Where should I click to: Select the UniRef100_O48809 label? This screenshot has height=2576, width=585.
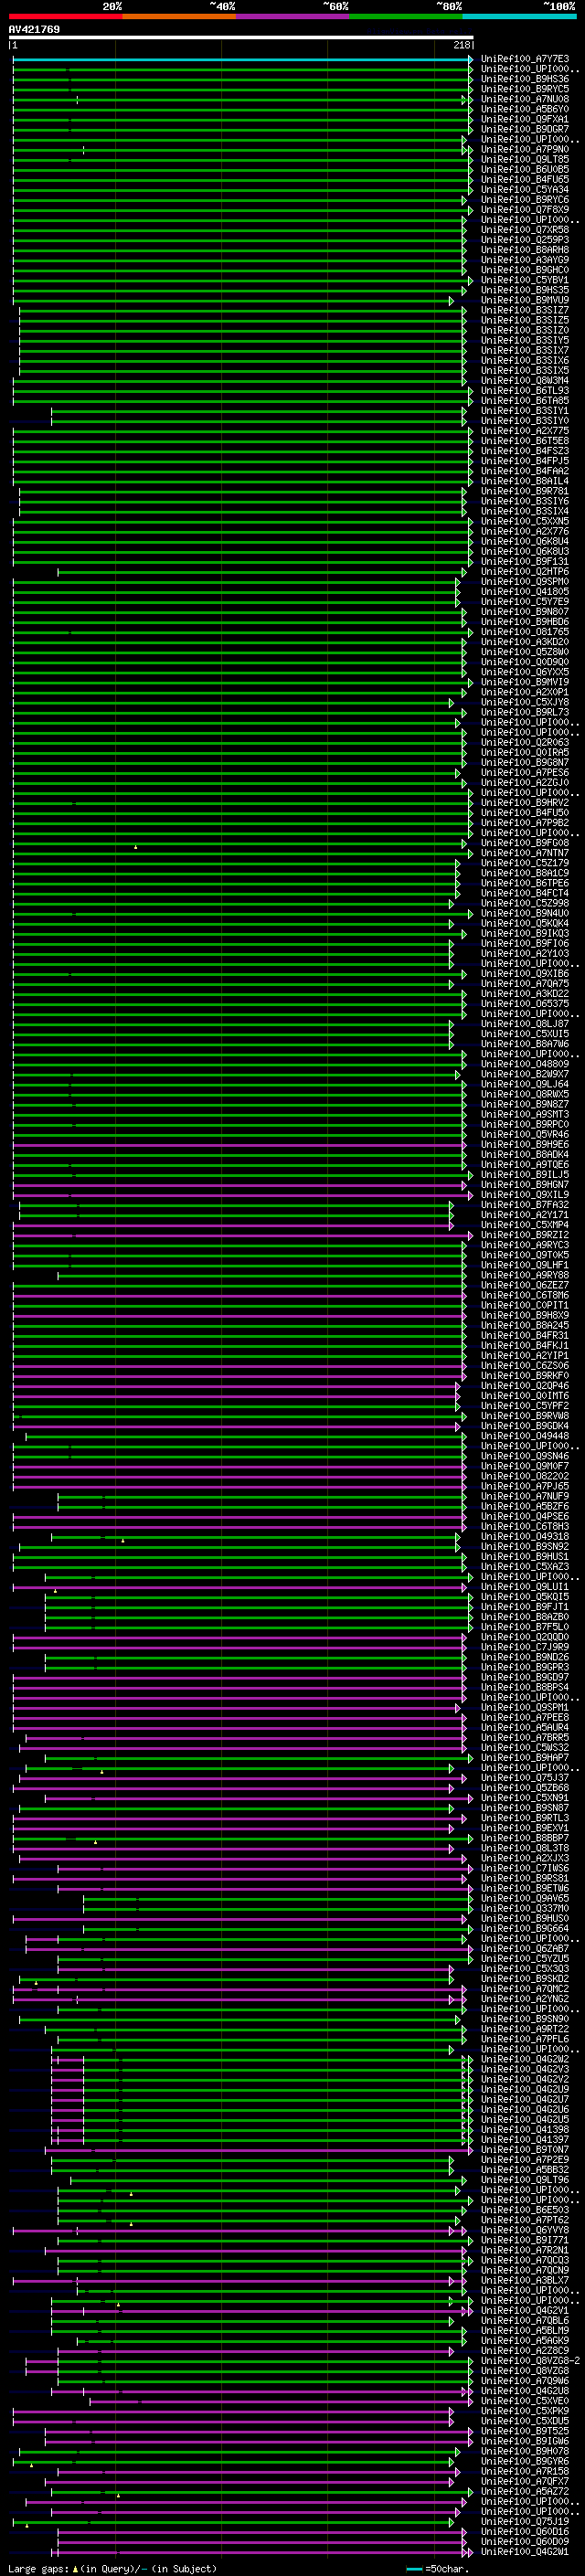525,1064
